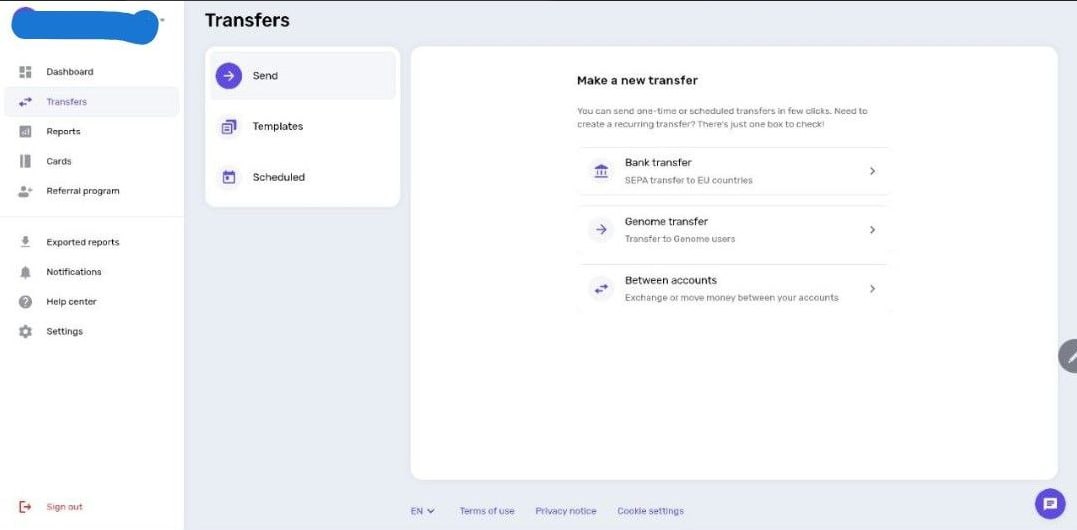Viewport: 1077px width, 530px height.
Task: Click the Transfers arrows icon in sidebar
Action: click(x=25, y=102)
